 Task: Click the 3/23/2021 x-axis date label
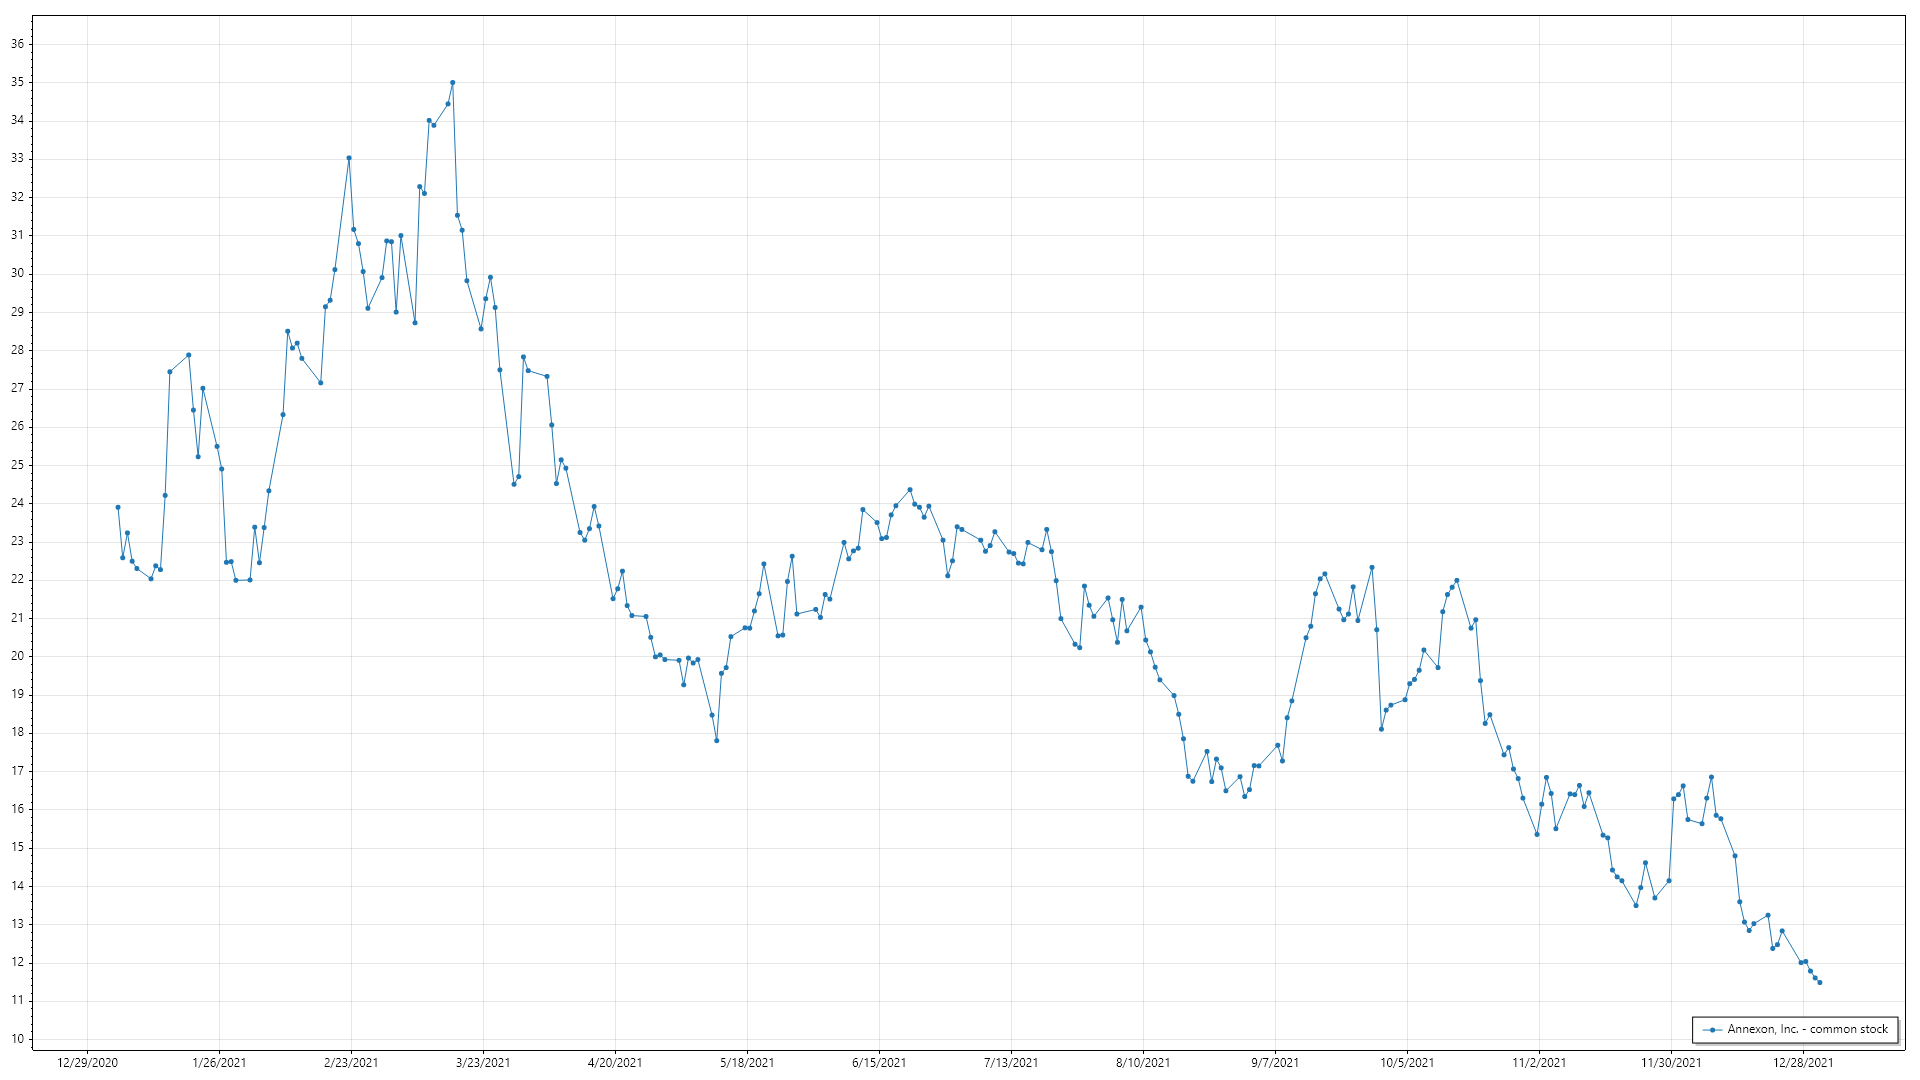tap(483, 1062)
